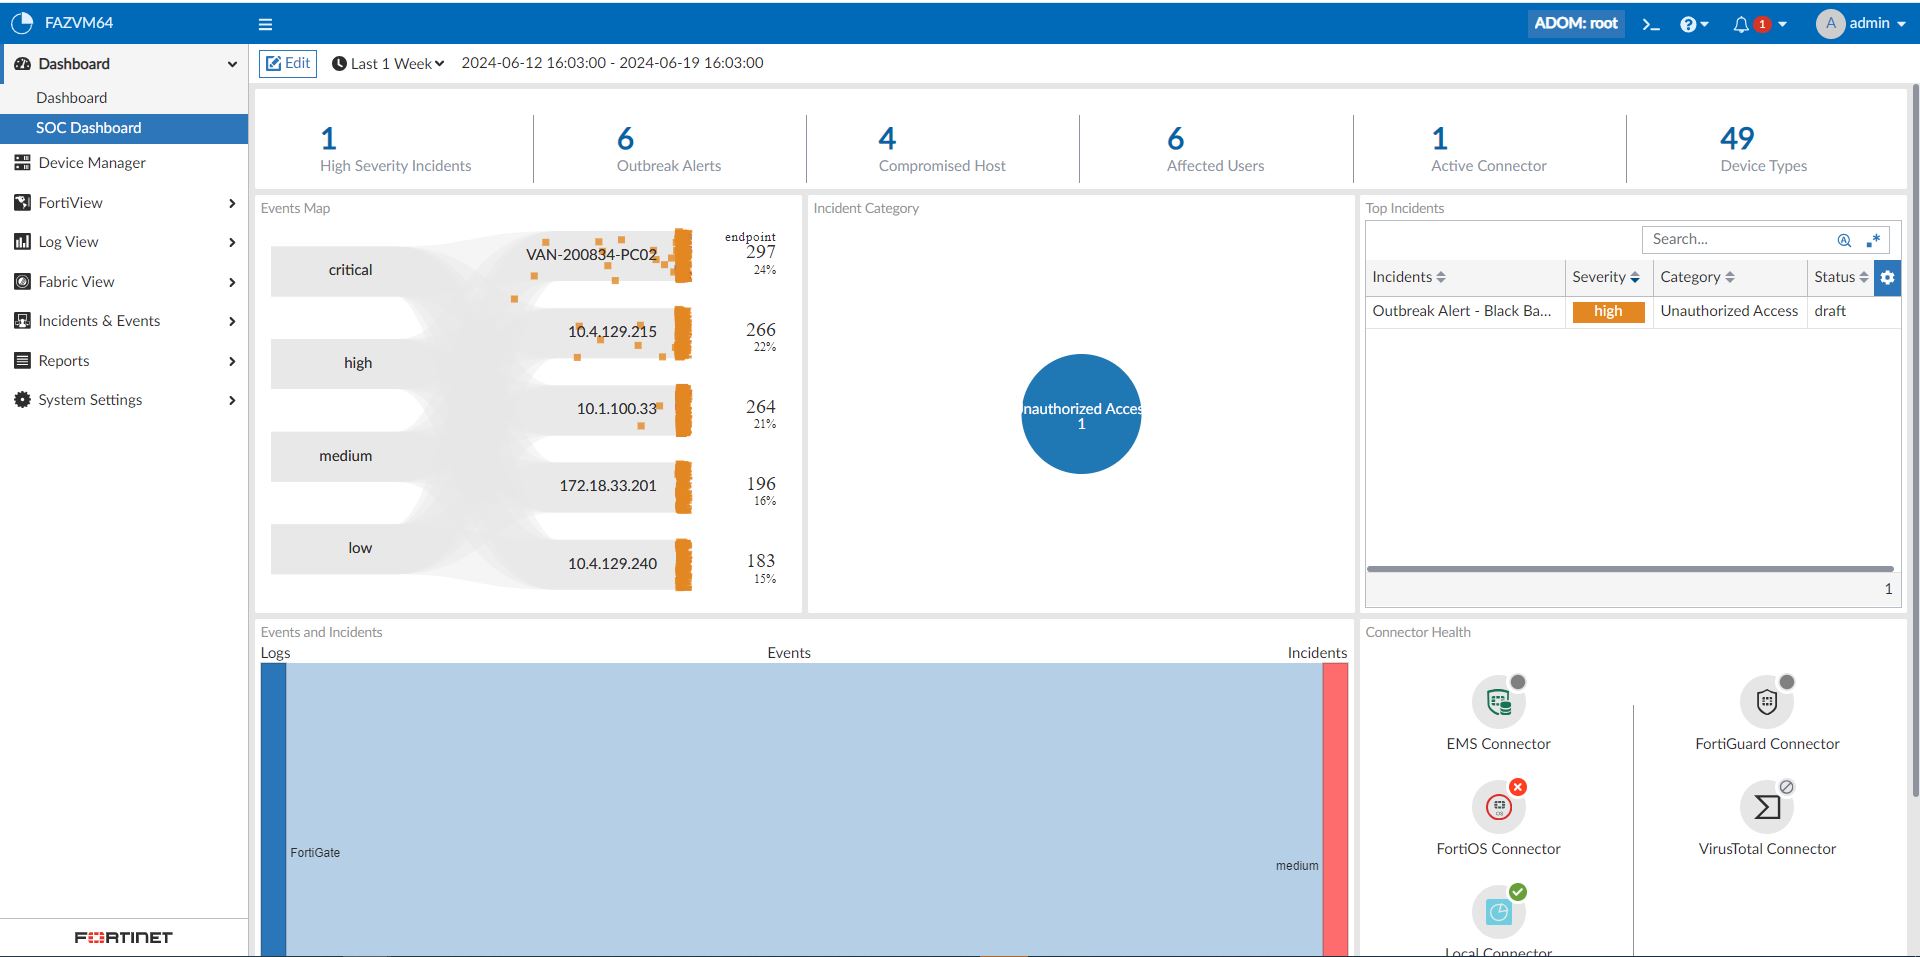Select the FortiView sidebar icon
The image size is (1920, 957).
[x=21, y=202]
